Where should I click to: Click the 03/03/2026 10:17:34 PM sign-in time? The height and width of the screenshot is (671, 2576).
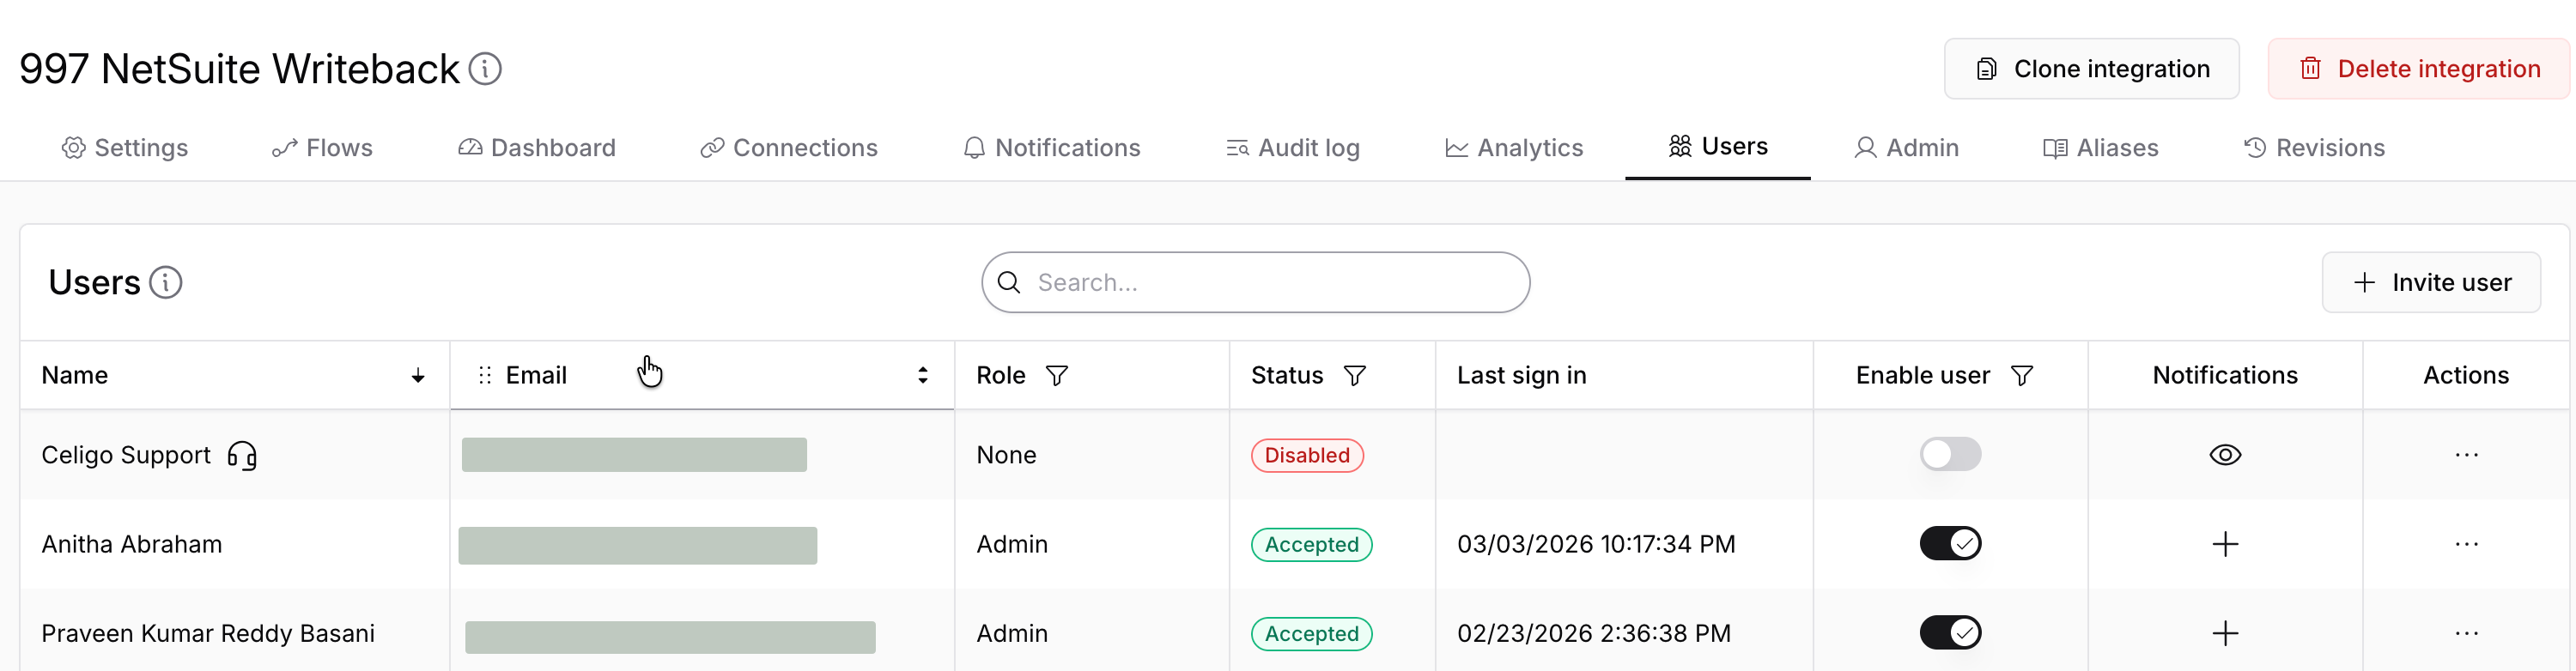[x=1596, y=544]
